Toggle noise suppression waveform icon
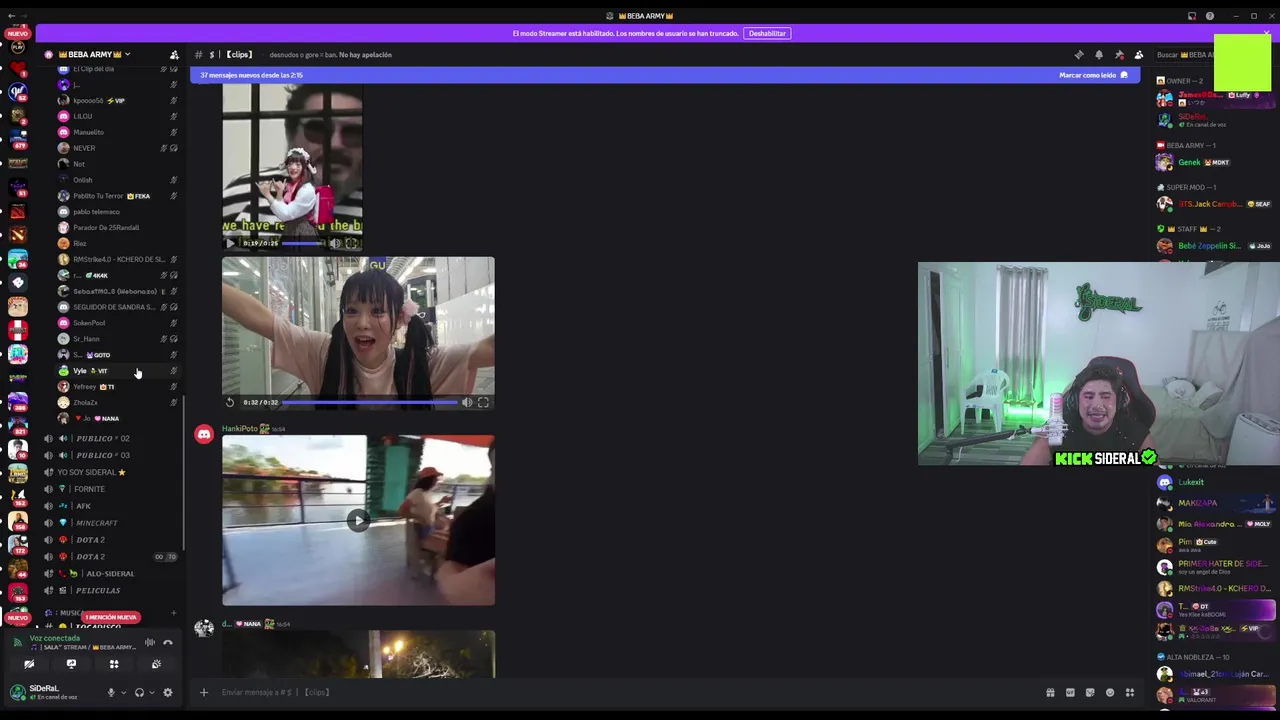Viewport: 1280px width, 720px height. pos(150,643)
